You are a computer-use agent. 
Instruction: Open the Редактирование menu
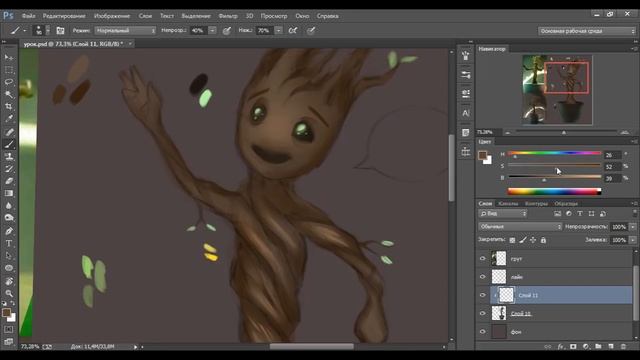click(64, 16)
